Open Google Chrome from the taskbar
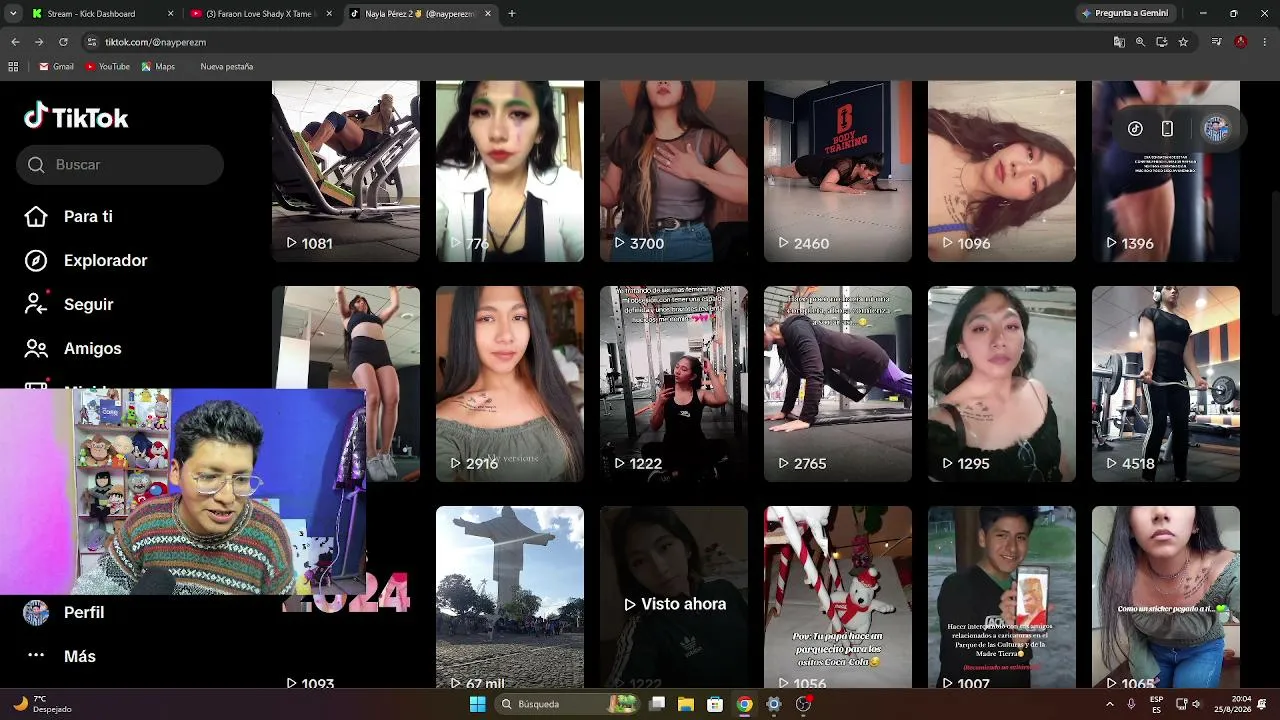 click(744, 704)
